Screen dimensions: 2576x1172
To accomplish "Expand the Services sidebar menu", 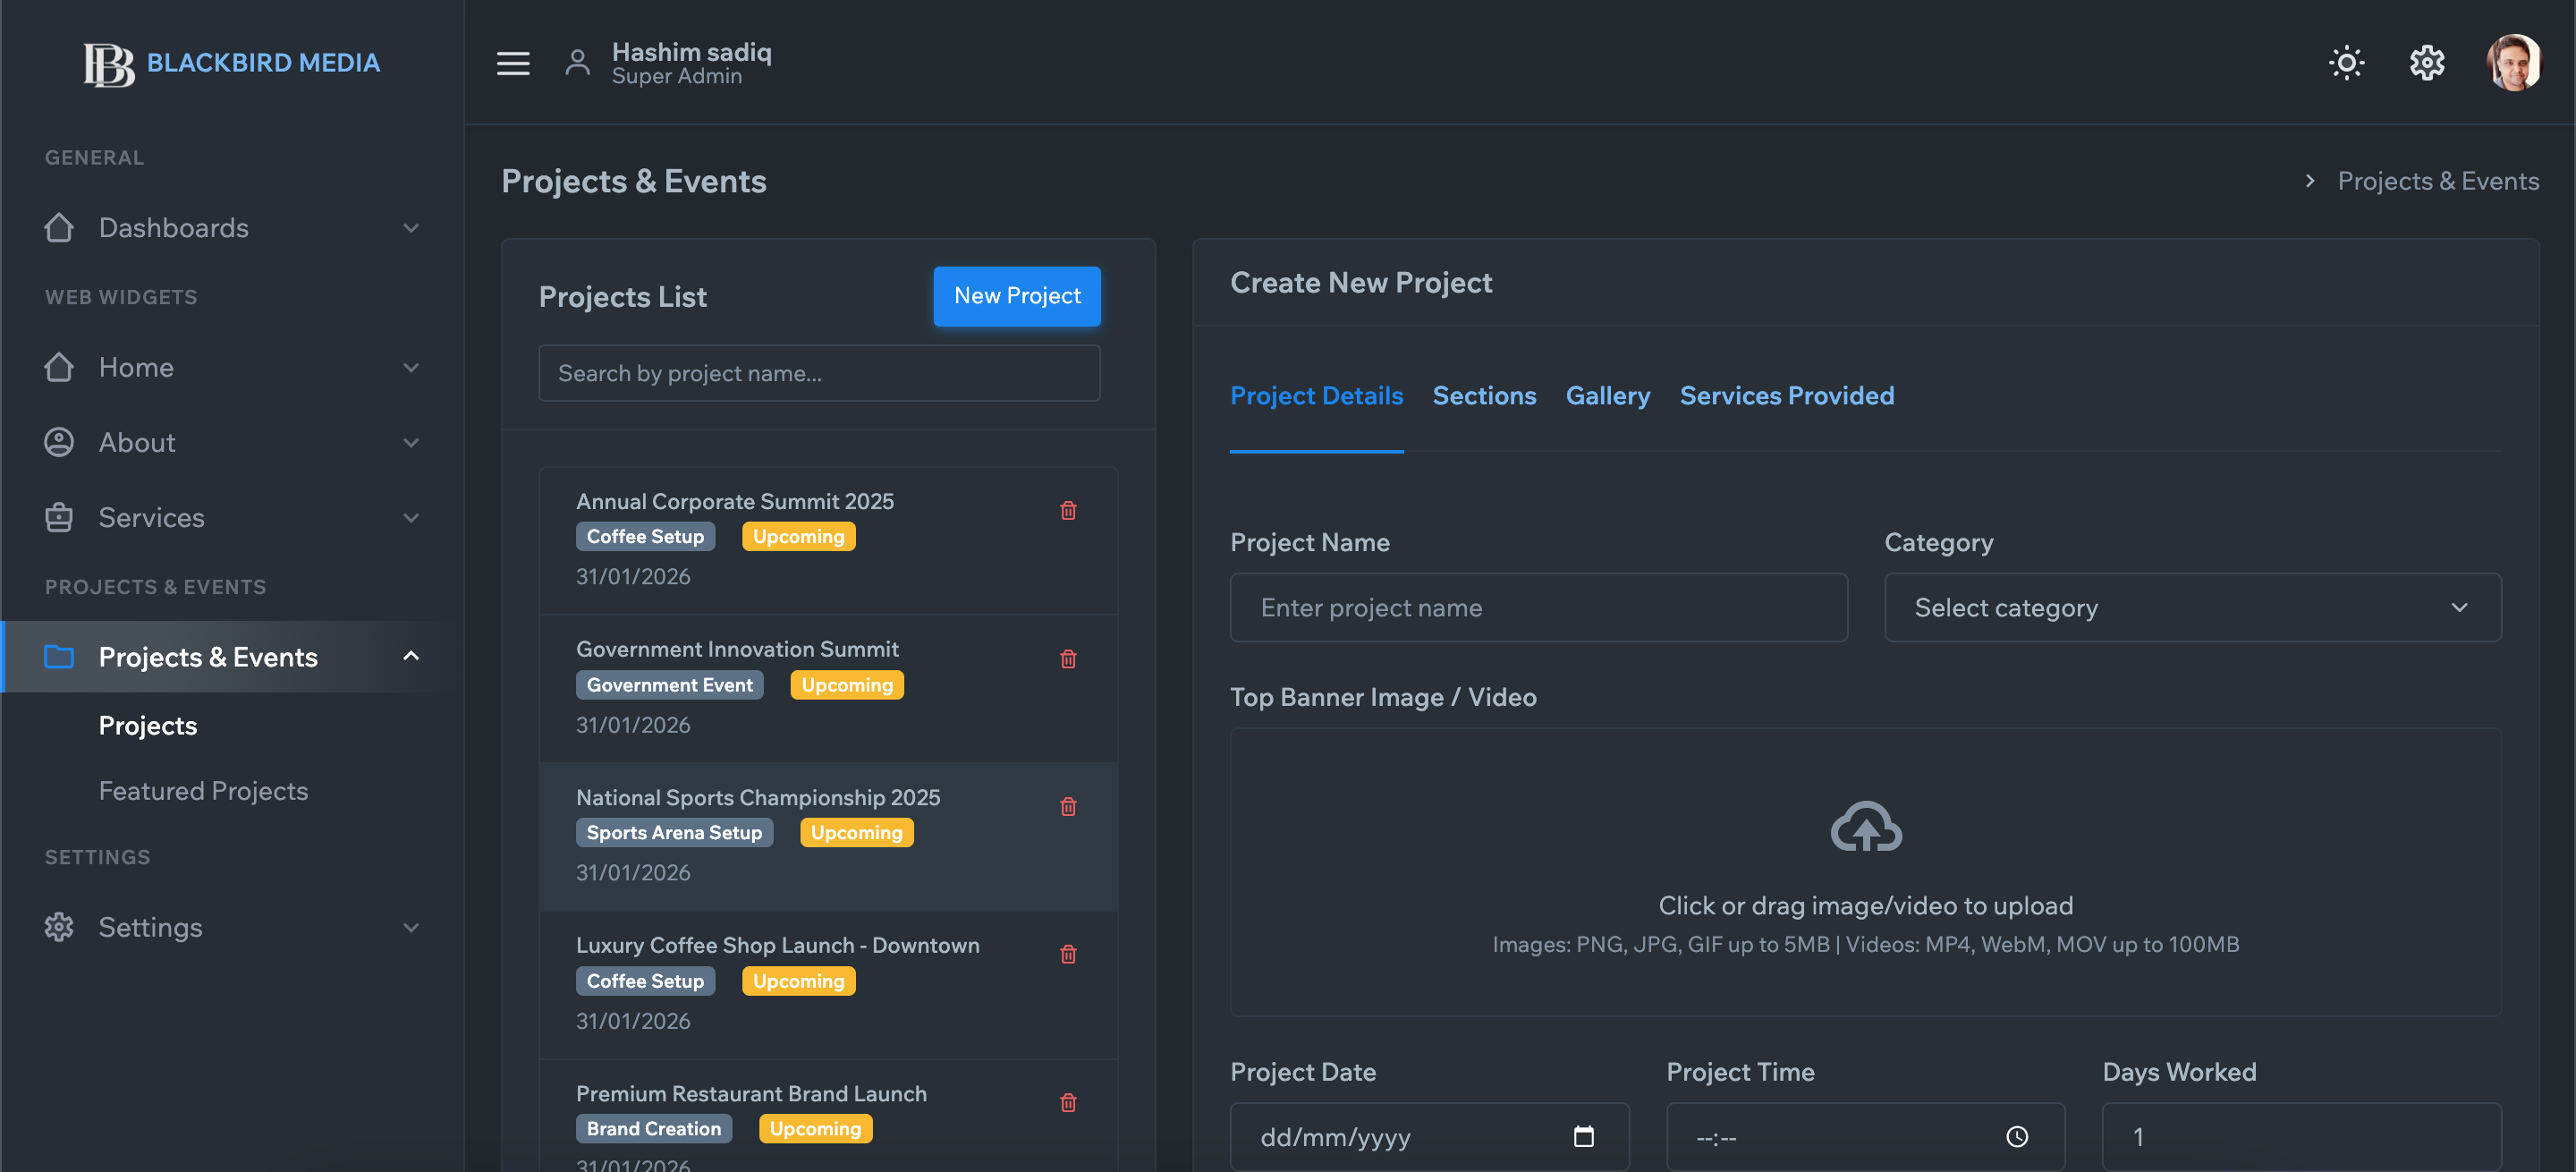I will click(x=232, y=518).
